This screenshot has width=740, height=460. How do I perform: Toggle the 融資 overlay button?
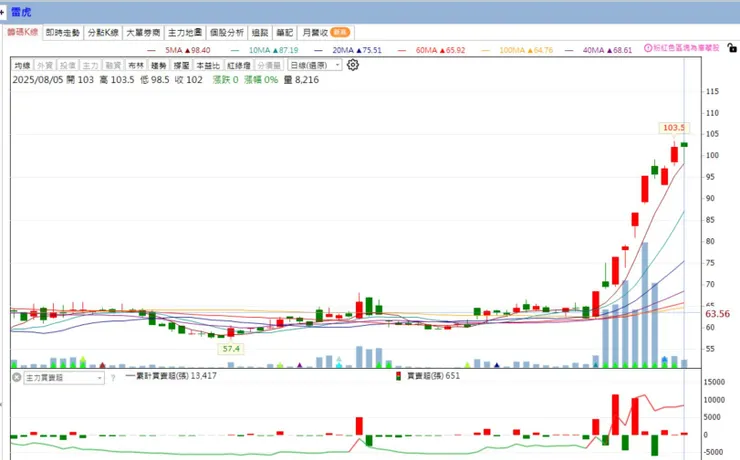pos(113,66)
